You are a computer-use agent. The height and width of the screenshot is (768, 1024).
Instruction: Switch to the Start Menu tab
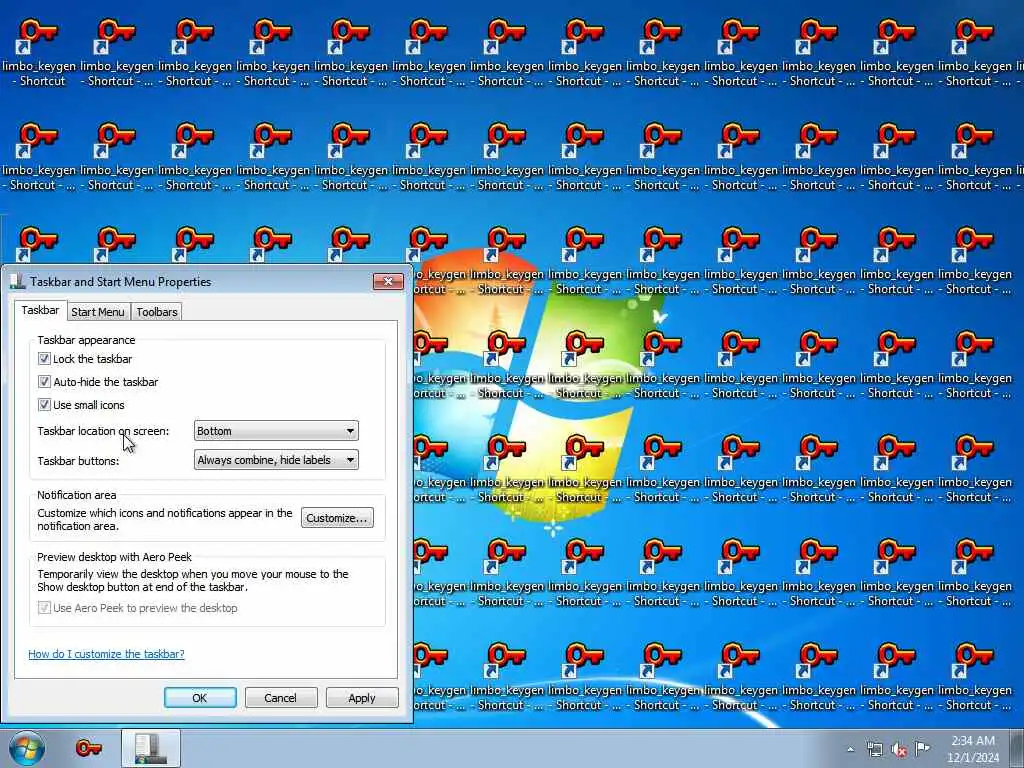click(x=97, y=312)
